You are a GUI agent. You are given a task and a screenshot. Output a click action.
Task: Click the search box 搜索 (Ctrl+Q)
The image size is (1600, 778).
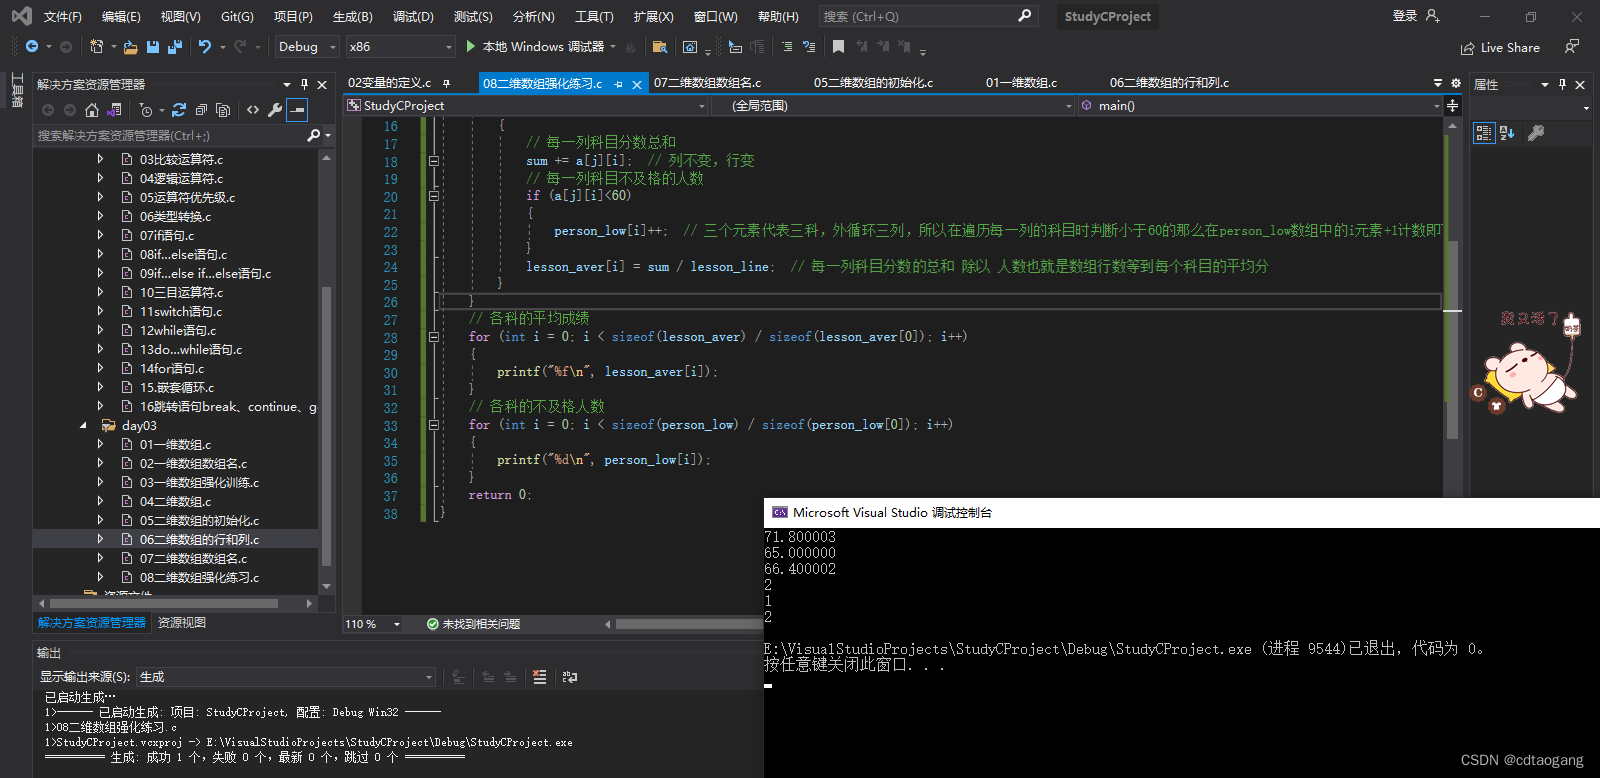929,16
